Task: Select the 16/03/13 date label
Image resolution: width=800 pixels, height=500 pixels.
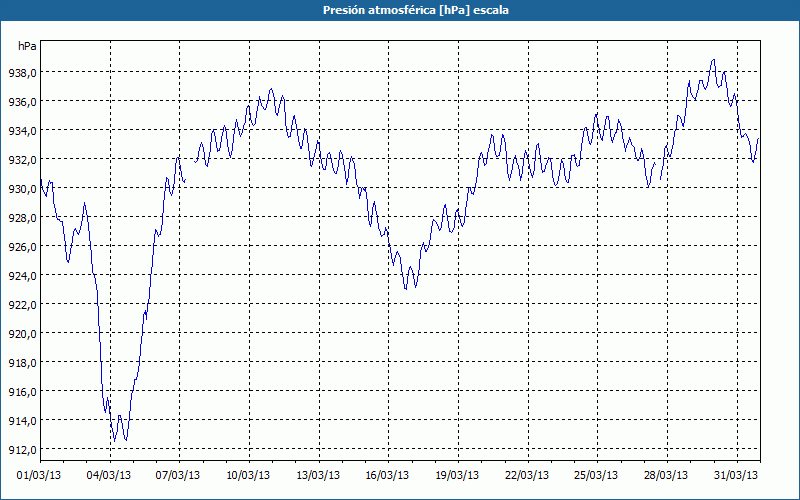Action: pos(387,476)
